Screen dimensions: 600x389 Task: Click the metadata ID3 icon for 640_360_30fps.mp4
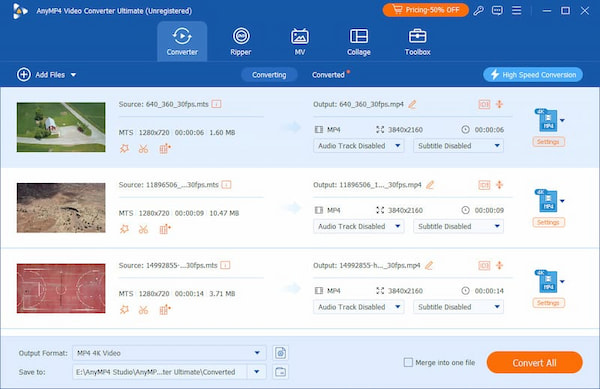pyautogui.click(x=484, y=104)
